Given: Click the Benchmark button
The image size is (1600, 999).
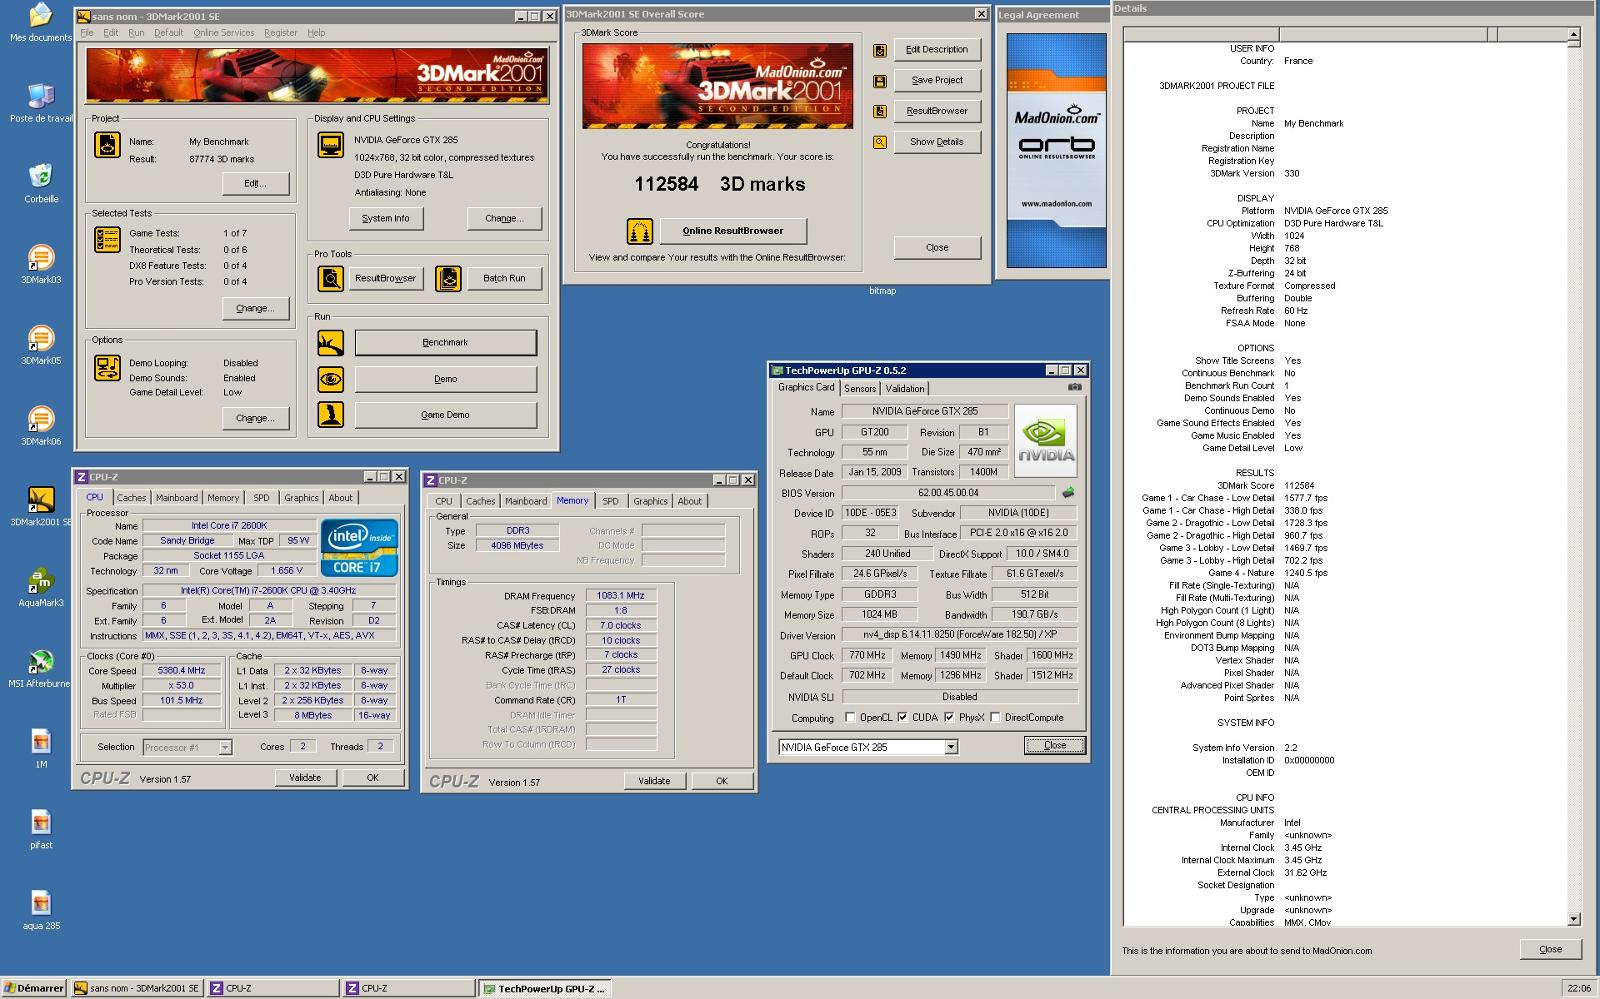Looking at the screenshot, I should point(445,343).
